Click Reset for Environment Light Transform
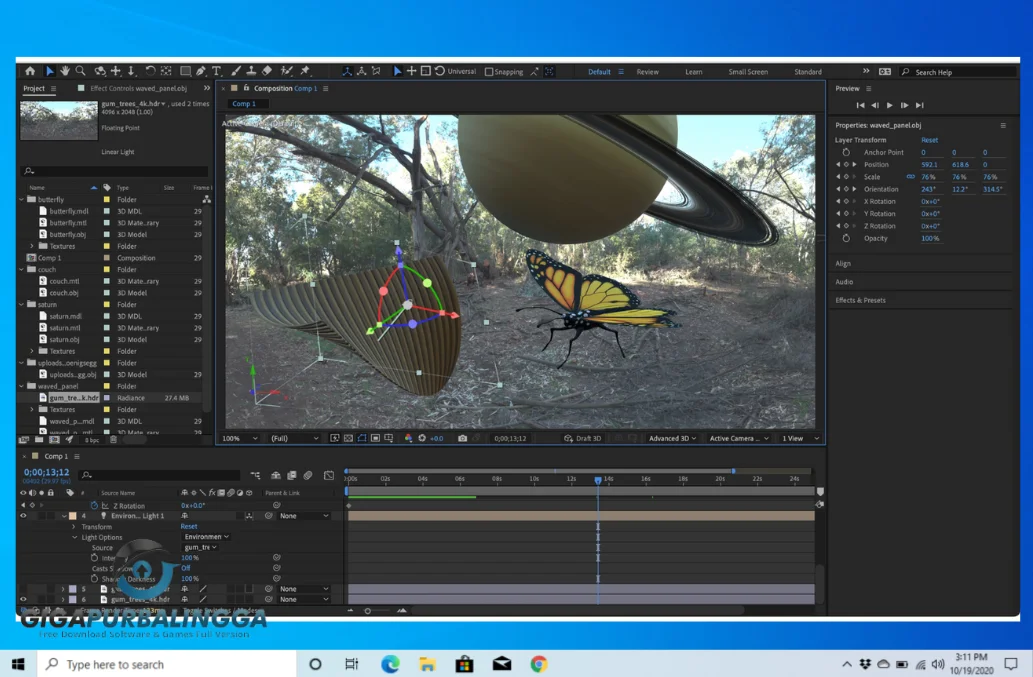The image size is (1033, 677). point(189,526)
